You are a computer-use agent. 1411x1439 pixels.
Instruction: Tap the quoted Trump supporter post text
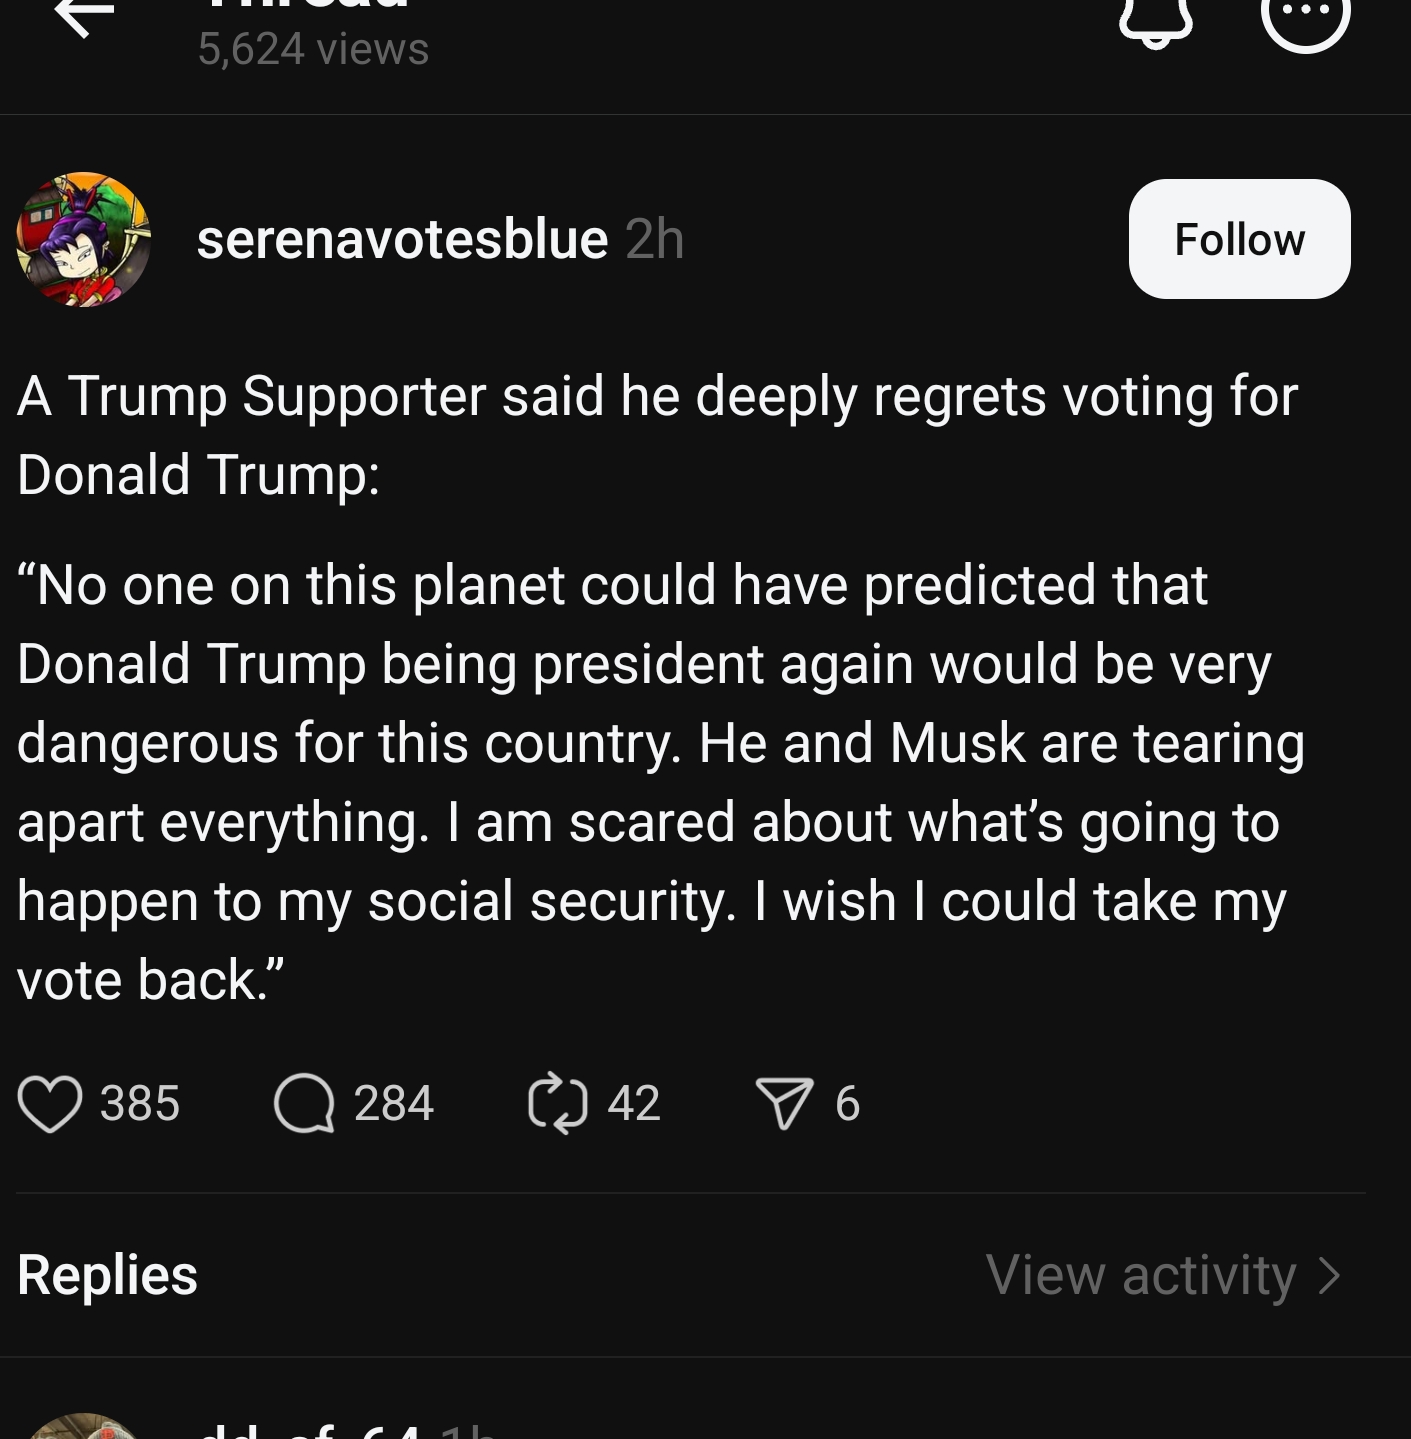pos(660,782)
